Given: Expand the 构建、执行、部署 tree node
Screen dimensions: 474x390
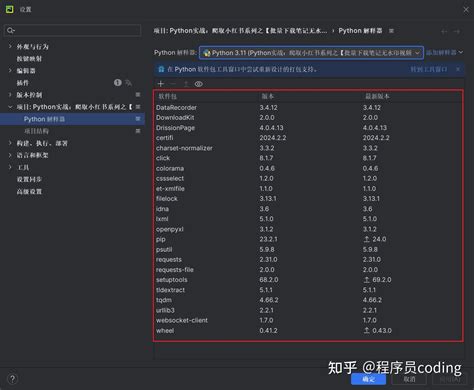Looking at the screenshot, I should coord(10,143).
